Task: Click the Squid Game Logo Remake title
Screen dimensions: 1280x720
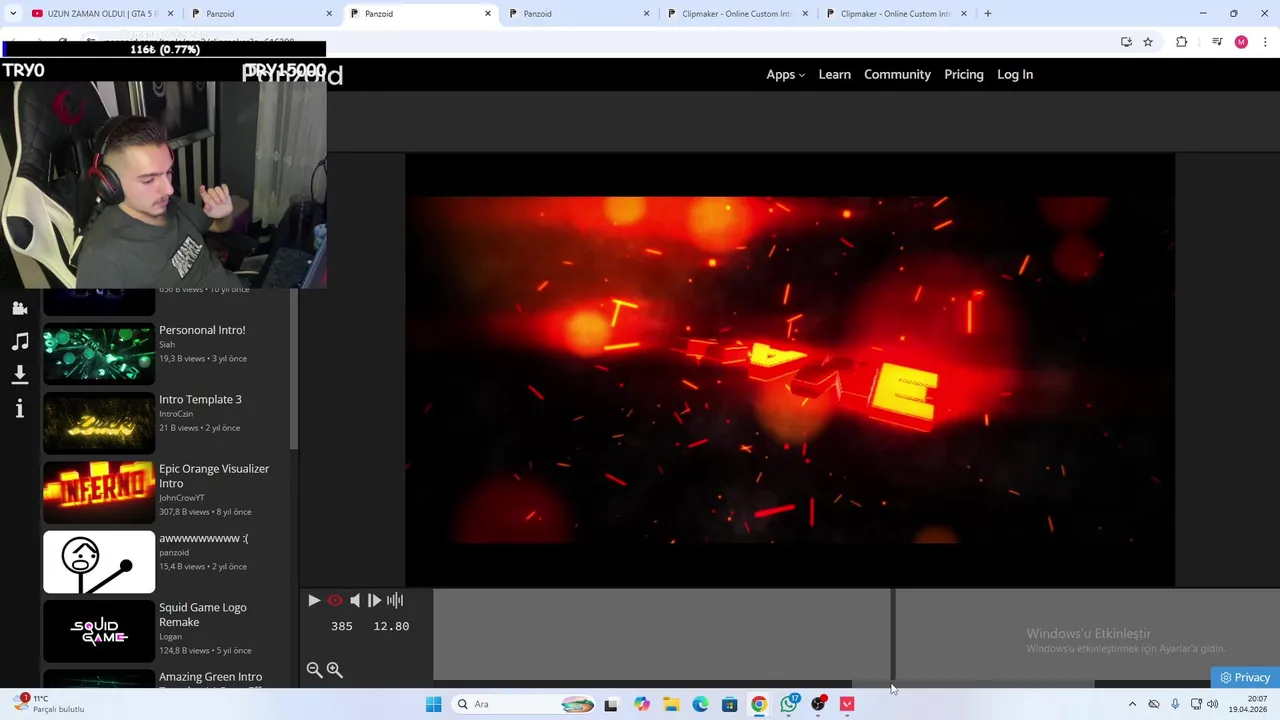Action: [203, 614]
